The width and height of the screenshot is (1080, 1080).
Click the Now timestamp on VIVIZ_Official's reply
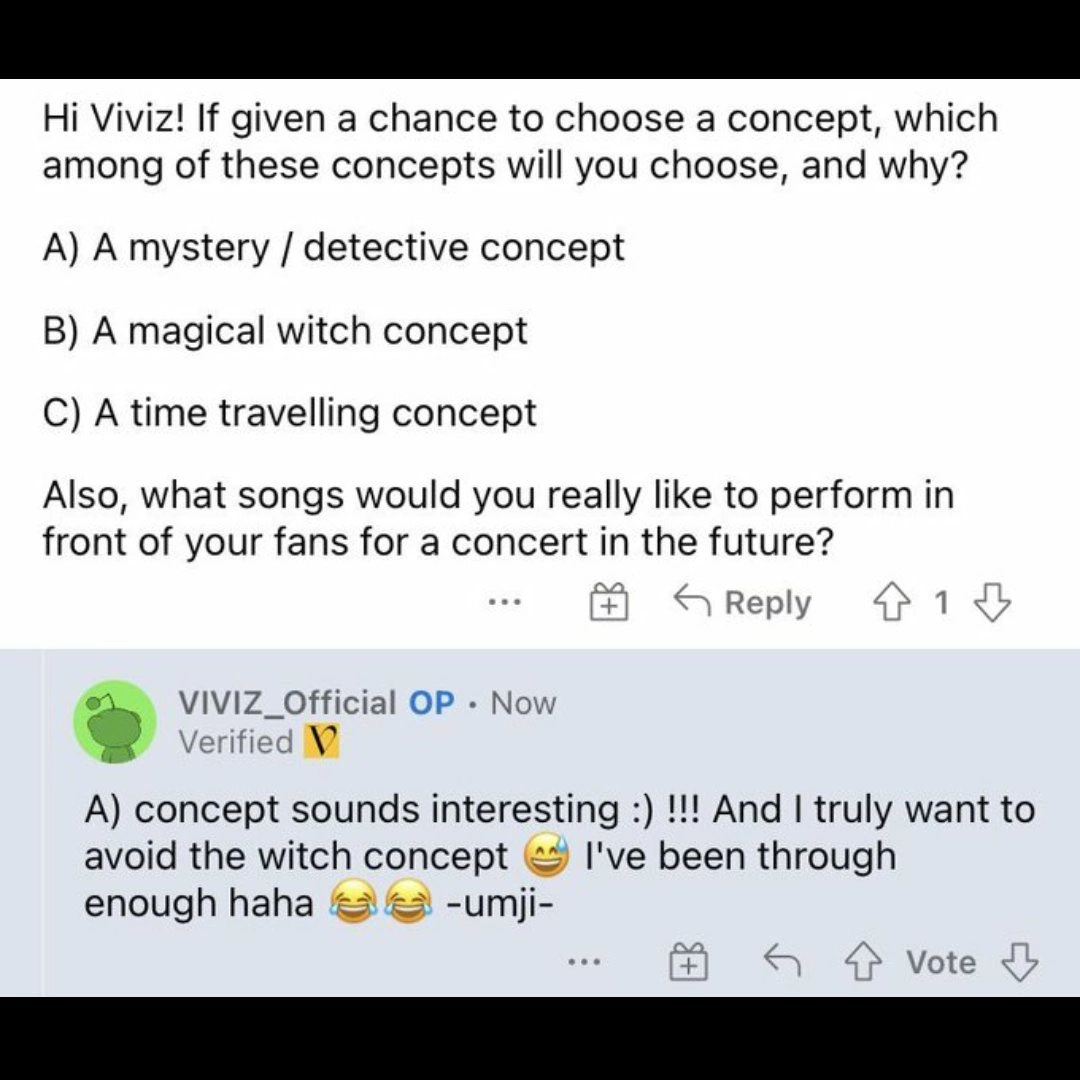coord(523,703)
